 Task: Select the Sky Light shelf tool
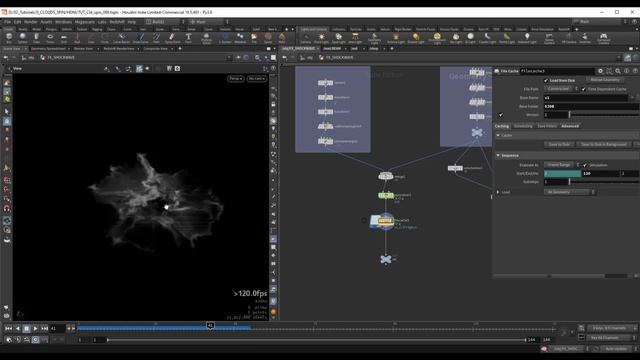click(456, 38)
